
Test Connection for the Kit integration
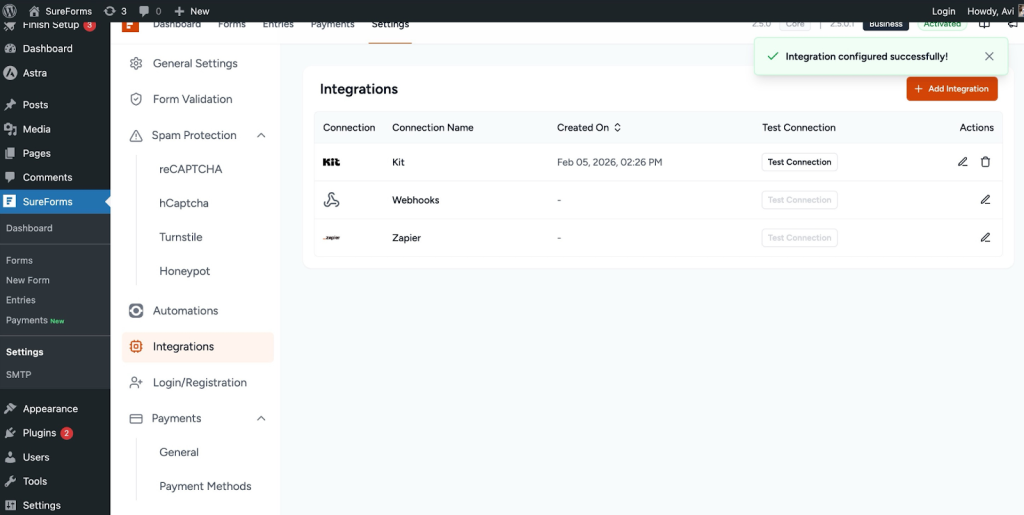coord(799,162)
